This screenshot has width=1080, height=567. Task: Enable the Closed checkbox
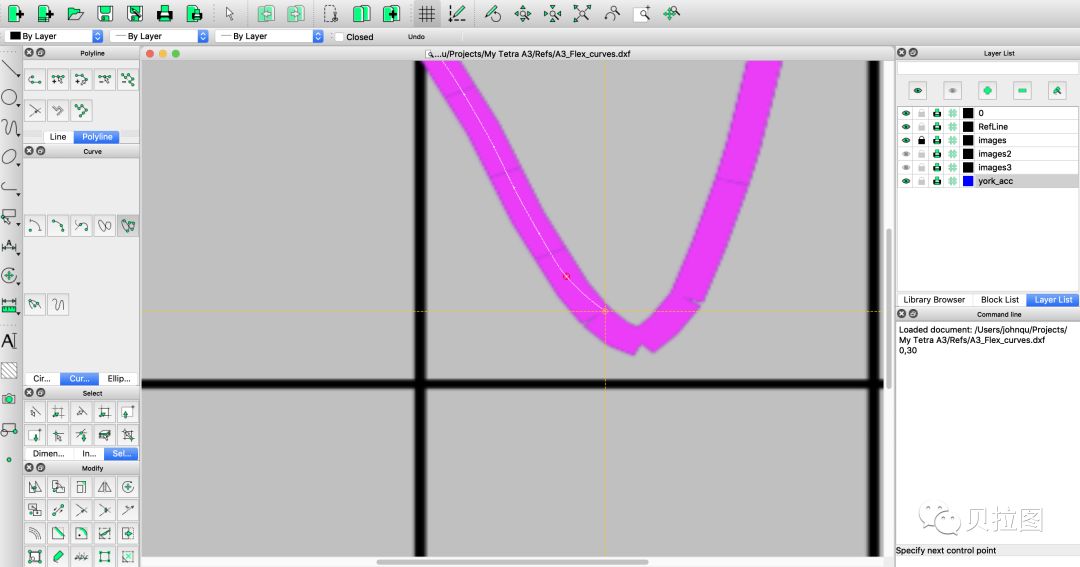click(340, 37)
